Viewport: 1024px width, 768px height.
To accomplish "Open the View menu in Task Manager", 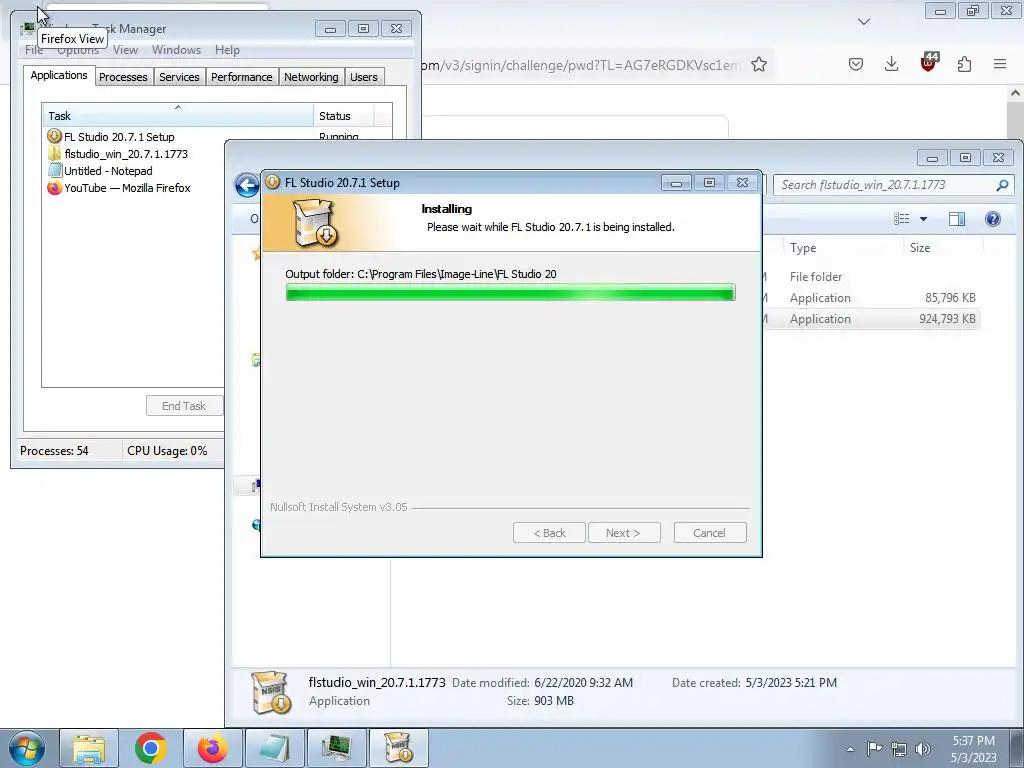I will (x=125, y=50).
